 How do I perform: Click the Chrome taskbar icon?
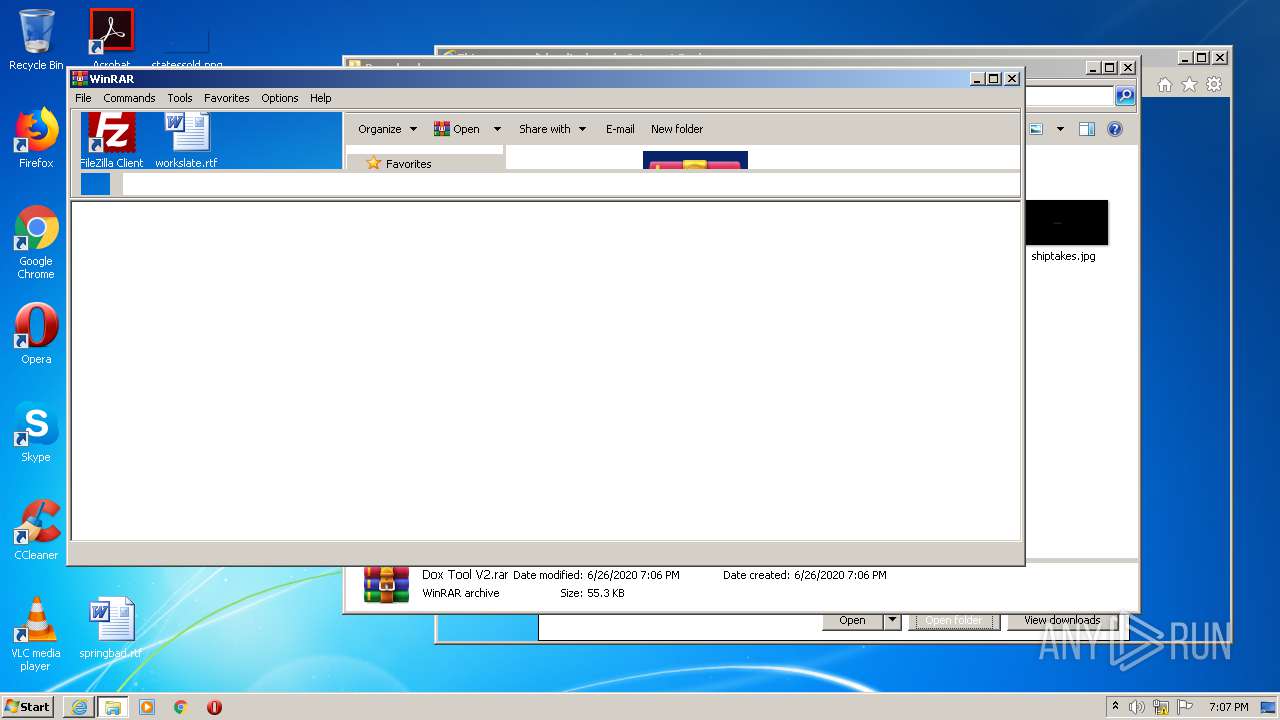click(181, 707)
